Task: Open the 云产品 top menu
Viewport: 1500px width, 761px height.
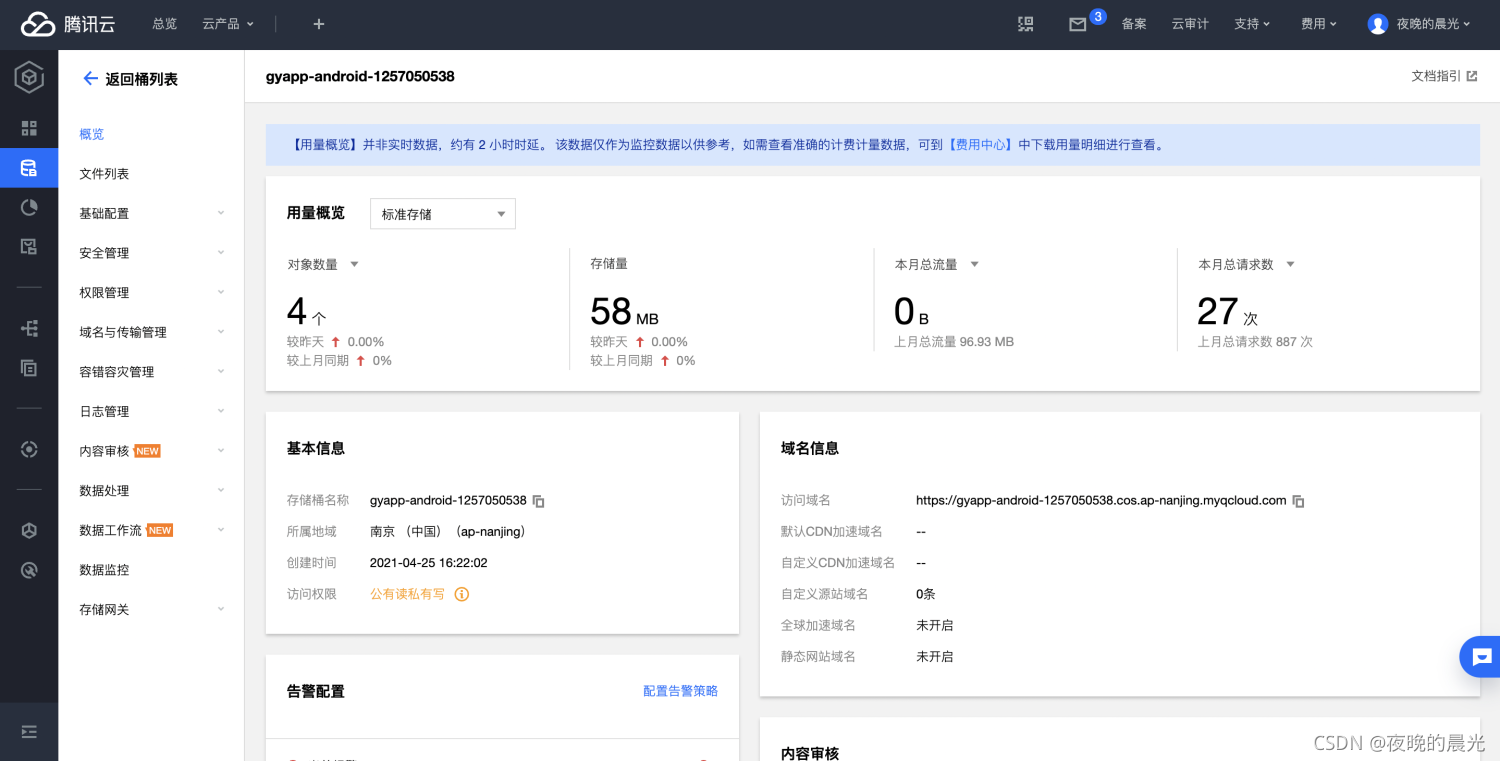Action: click(x=228, y=24)
